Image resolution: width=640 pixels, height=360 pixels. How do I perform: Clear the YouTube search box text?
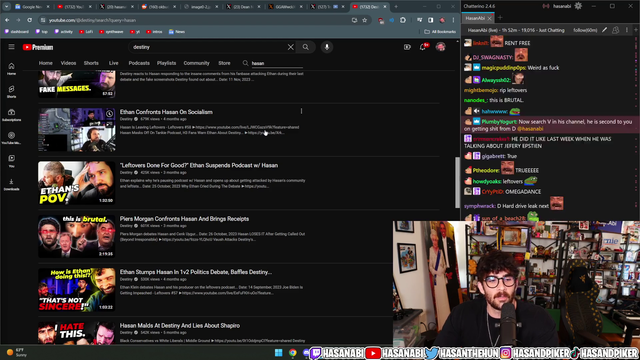point(291,47)
